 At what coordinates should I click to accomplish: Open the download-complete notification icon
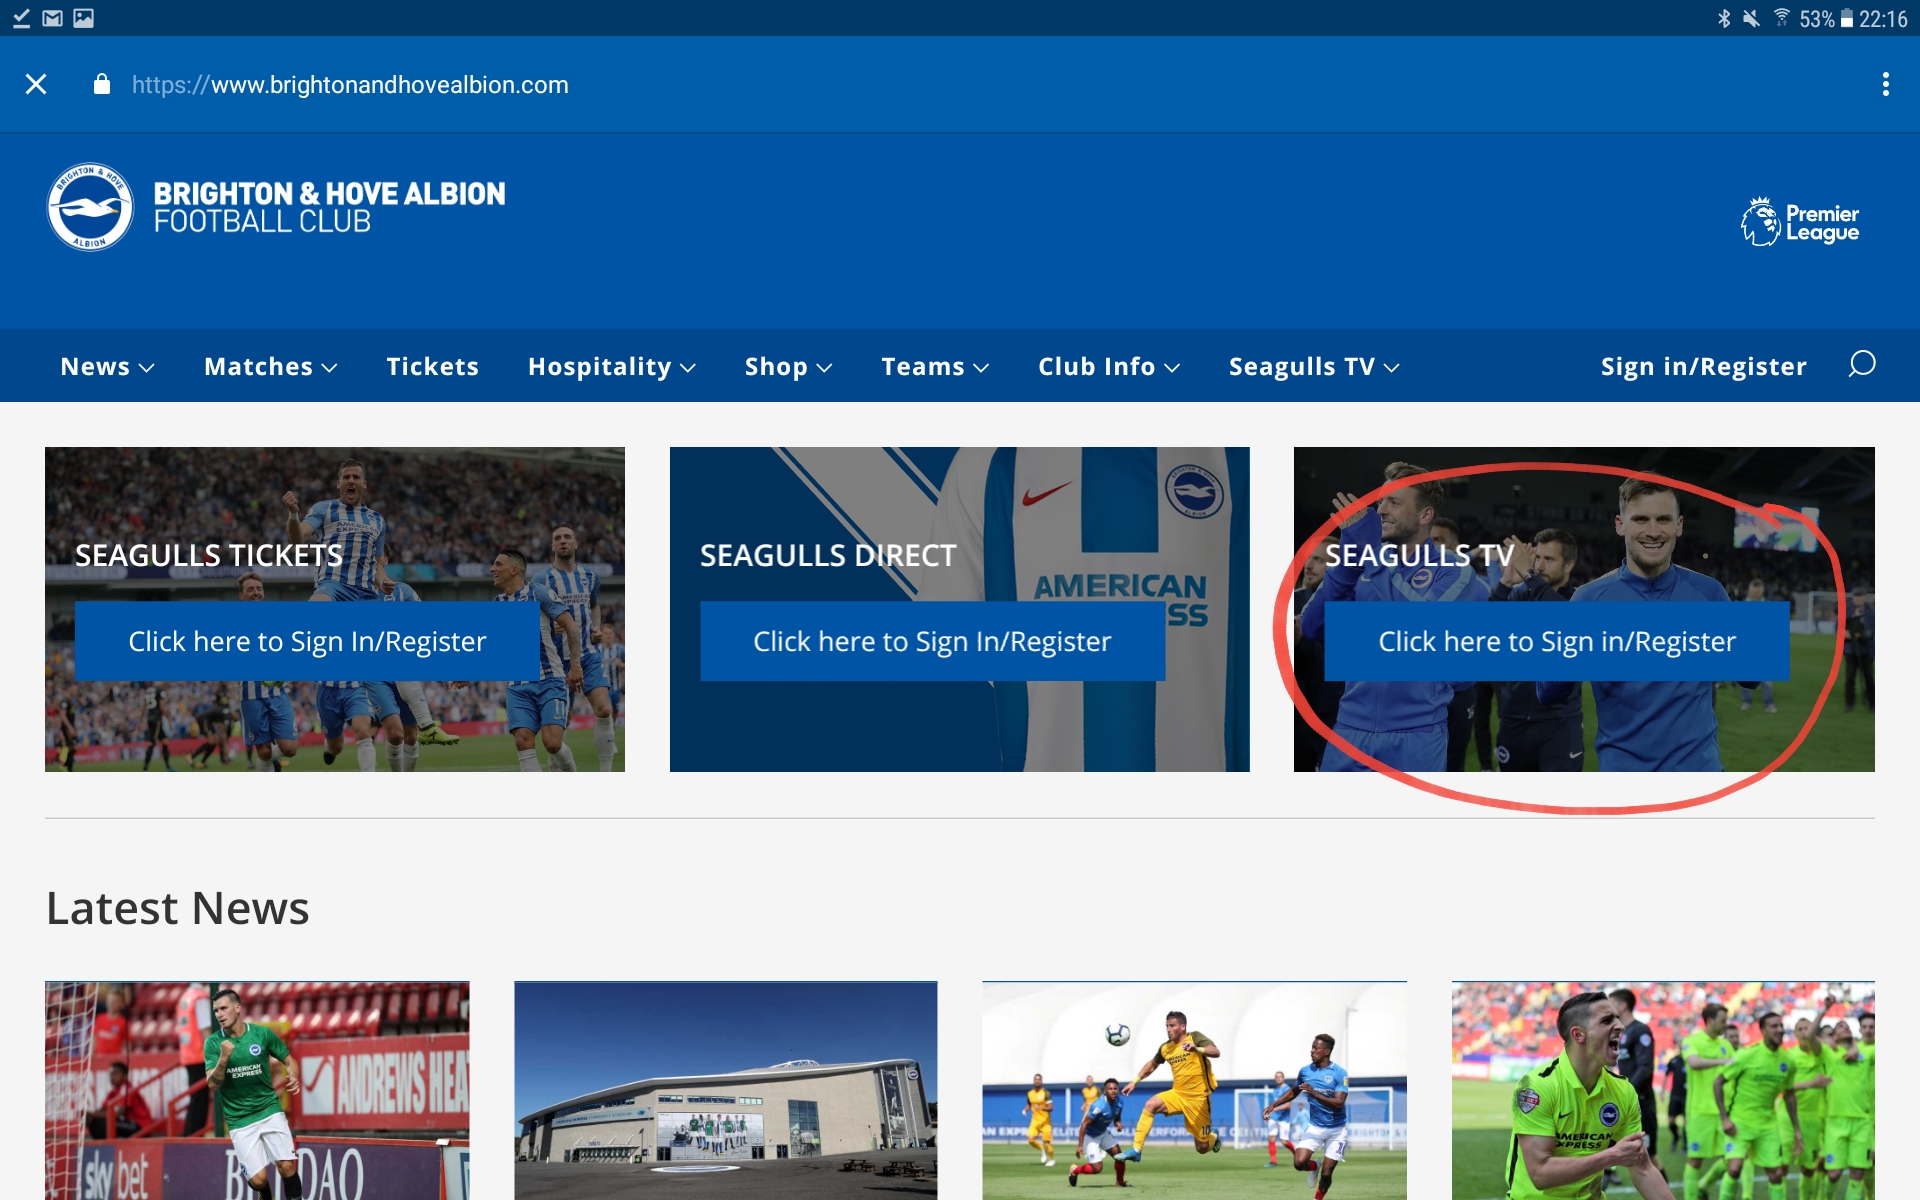[21, 18]
